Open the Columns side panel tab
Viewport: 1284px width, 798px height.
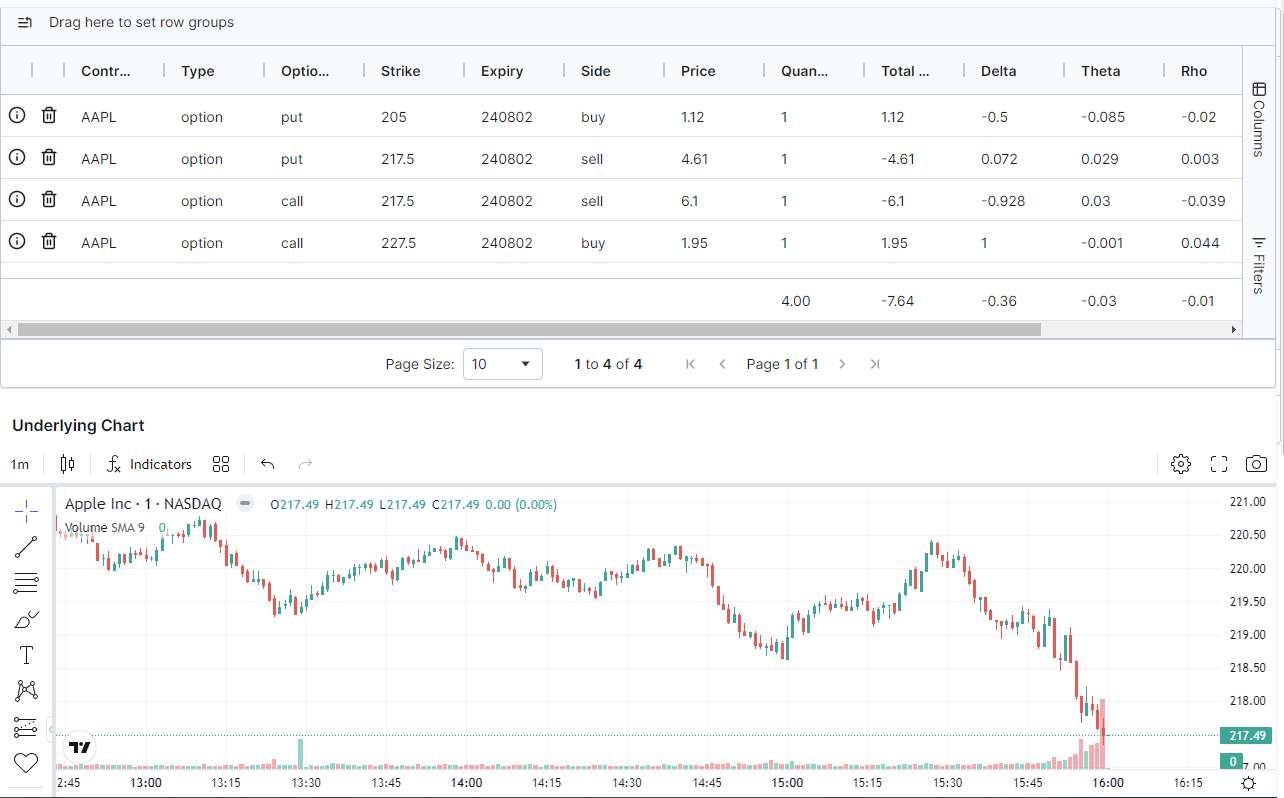[1259, 119]
